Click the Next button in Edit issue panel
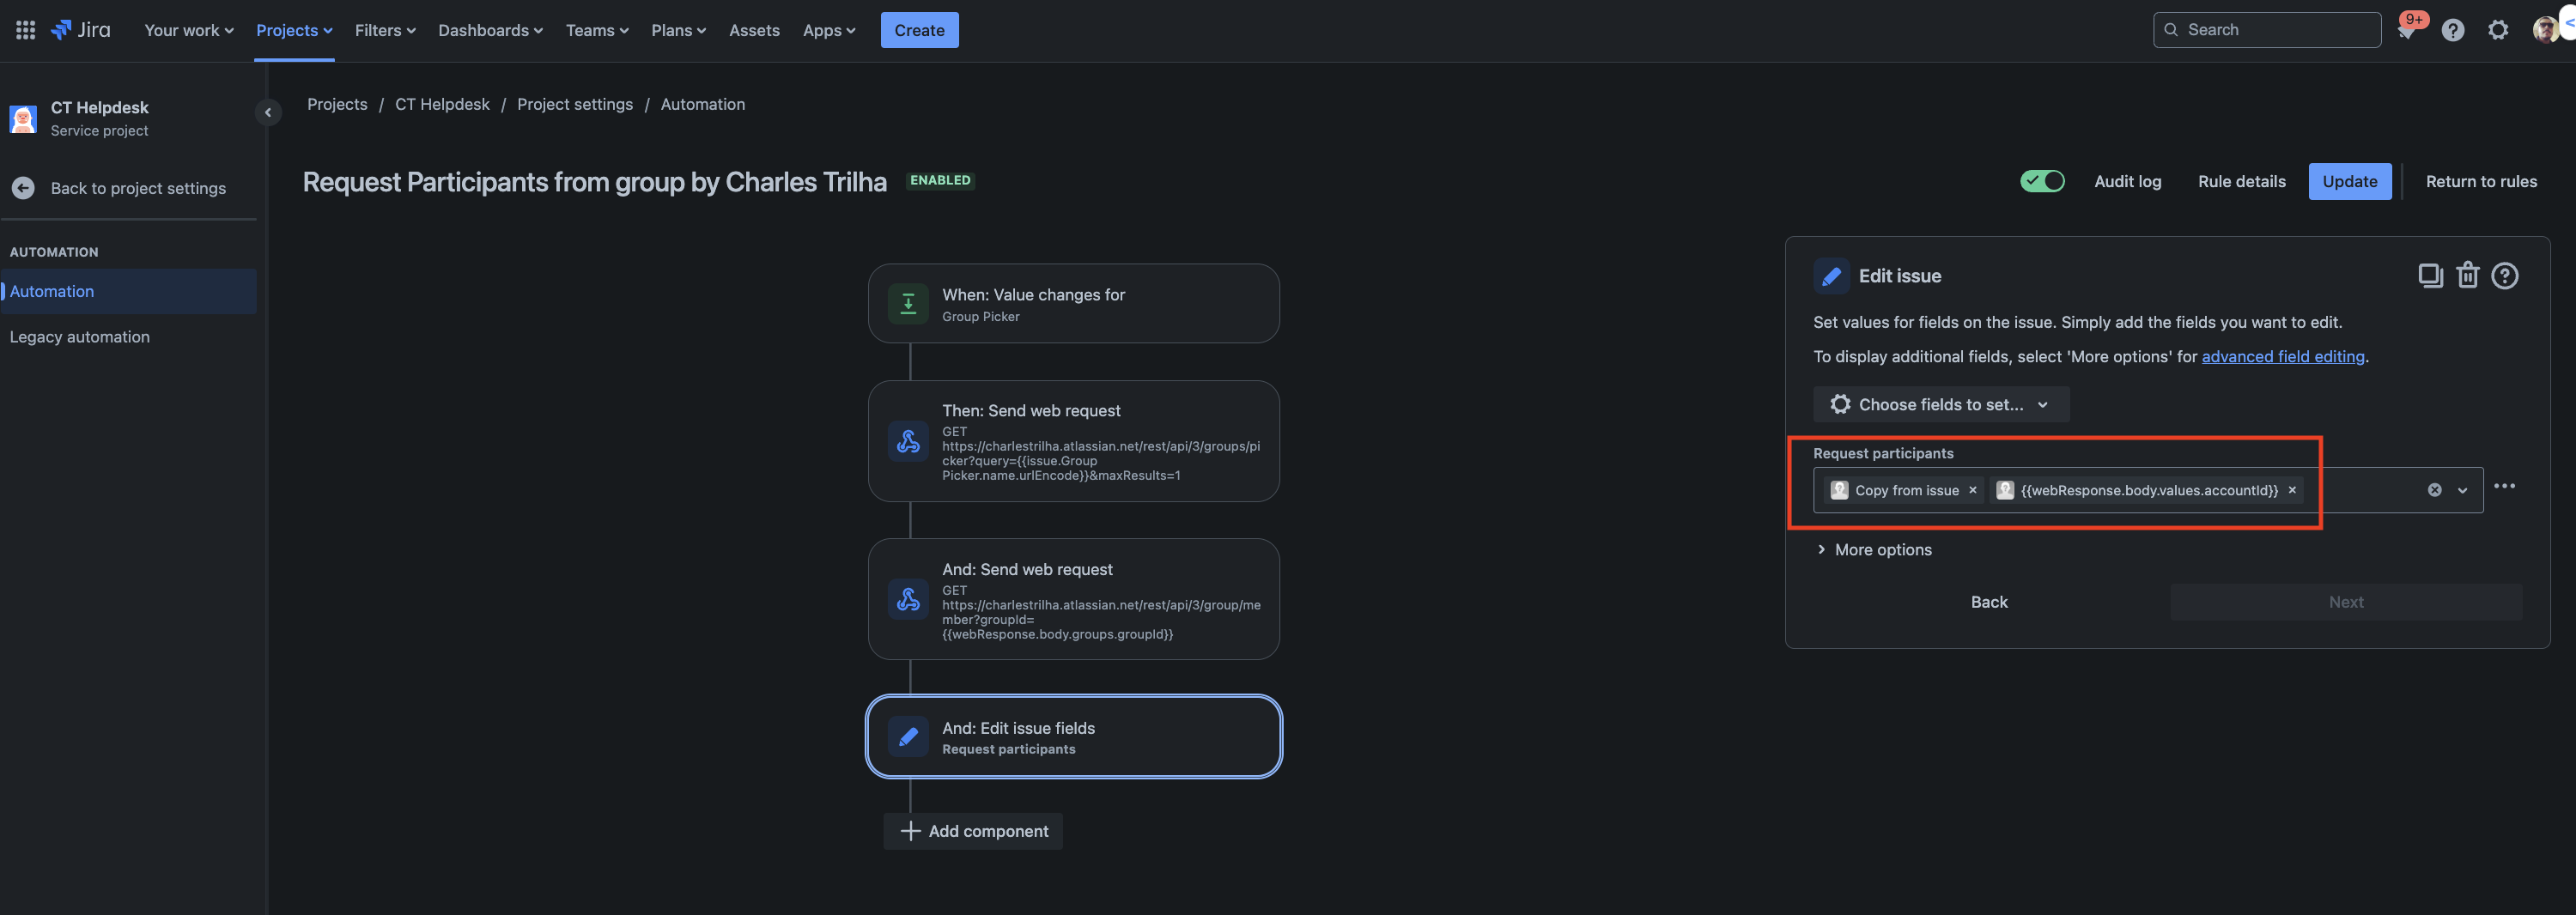Image resolution: width=2576 pixels, height=915 pixels. tap(2345, 602)
